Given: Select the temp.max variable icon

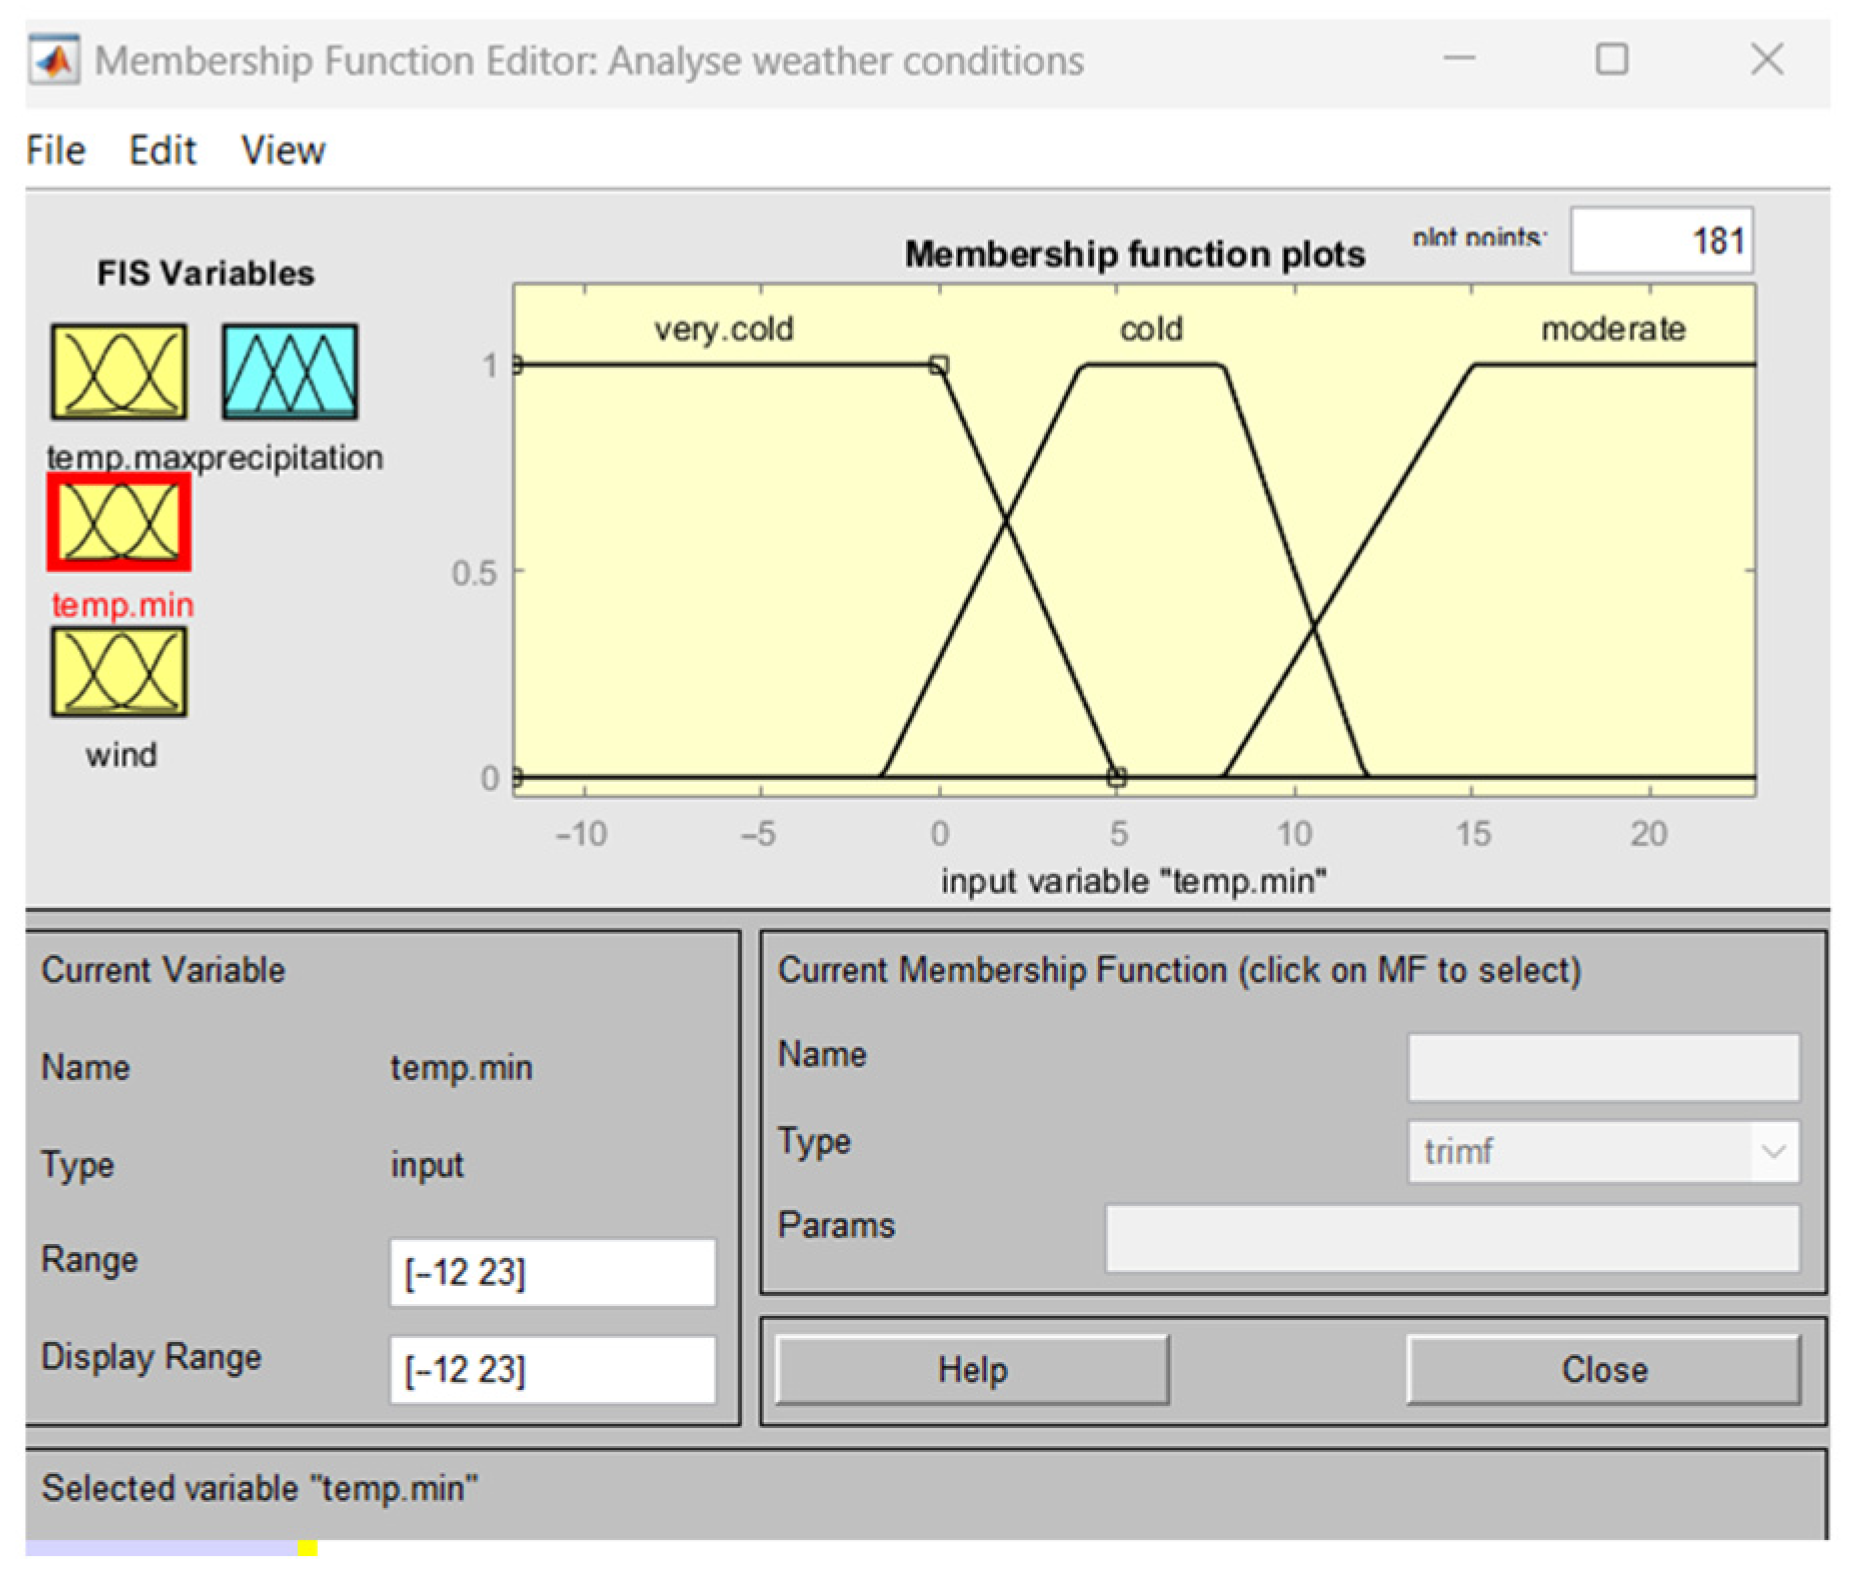Looking at the screenshot, I should pyautogui.click(x=118, y=371).
